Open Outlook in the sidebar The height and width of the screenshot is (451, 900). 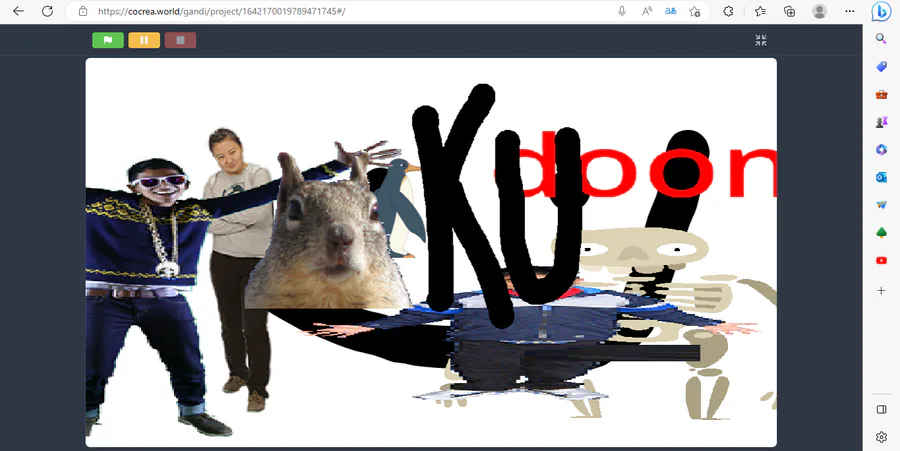[x=881, y=177]
